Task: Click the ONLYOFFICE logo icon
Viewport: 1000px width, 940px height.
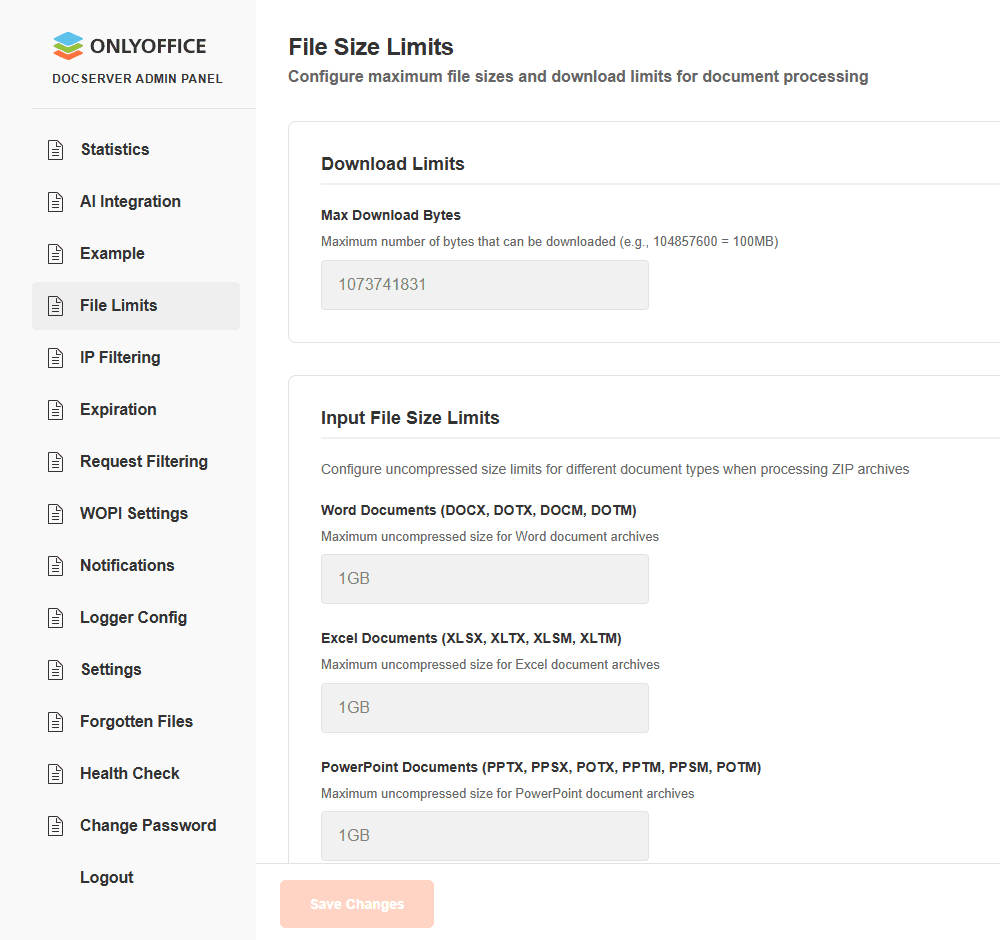Action: point(68,46)
